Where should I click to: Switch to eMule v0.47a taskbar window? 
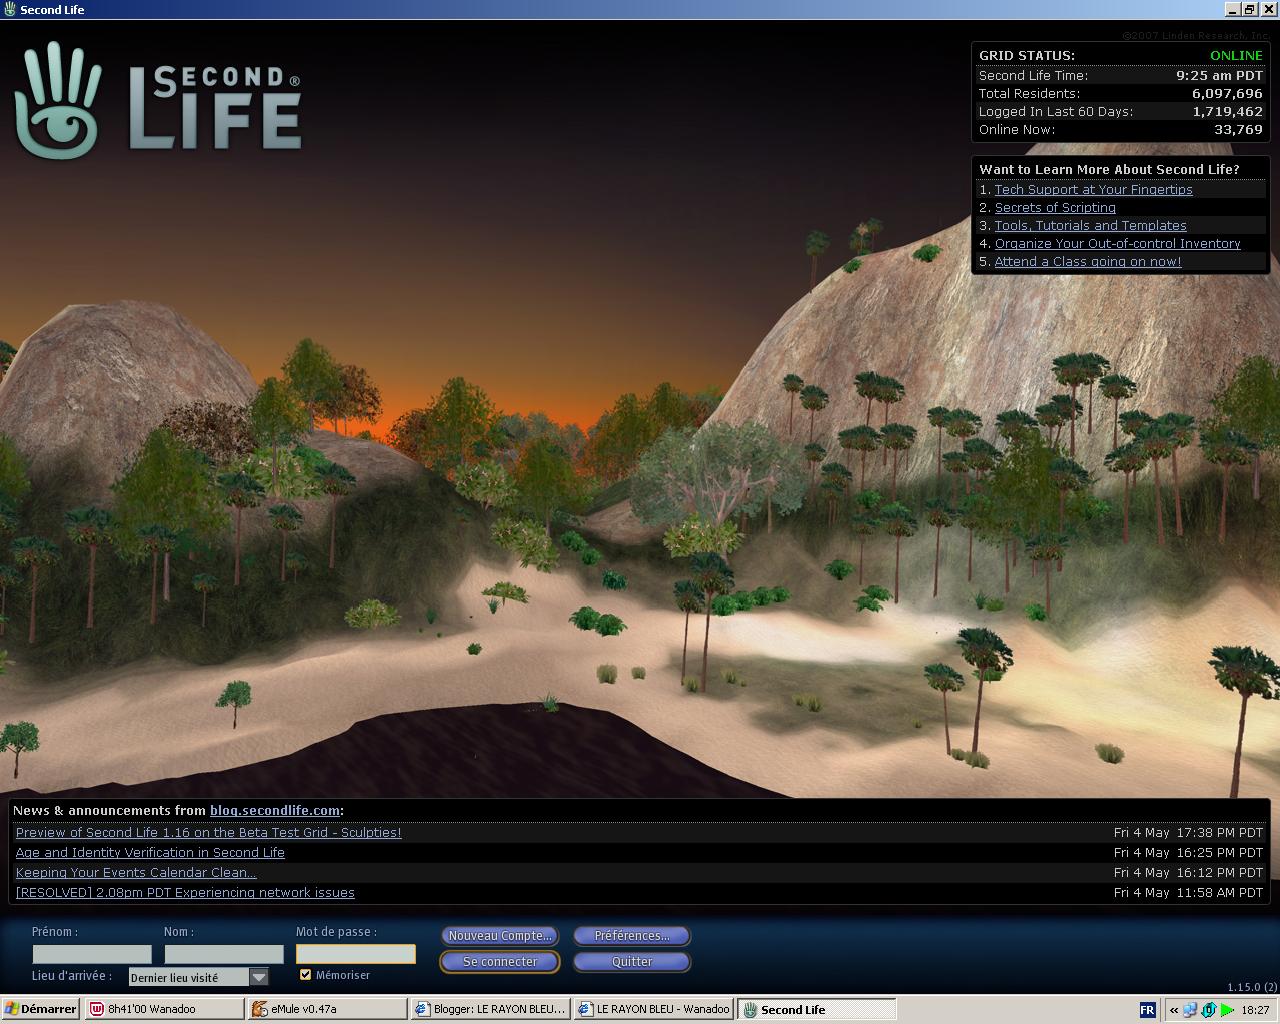point(327,1009)
